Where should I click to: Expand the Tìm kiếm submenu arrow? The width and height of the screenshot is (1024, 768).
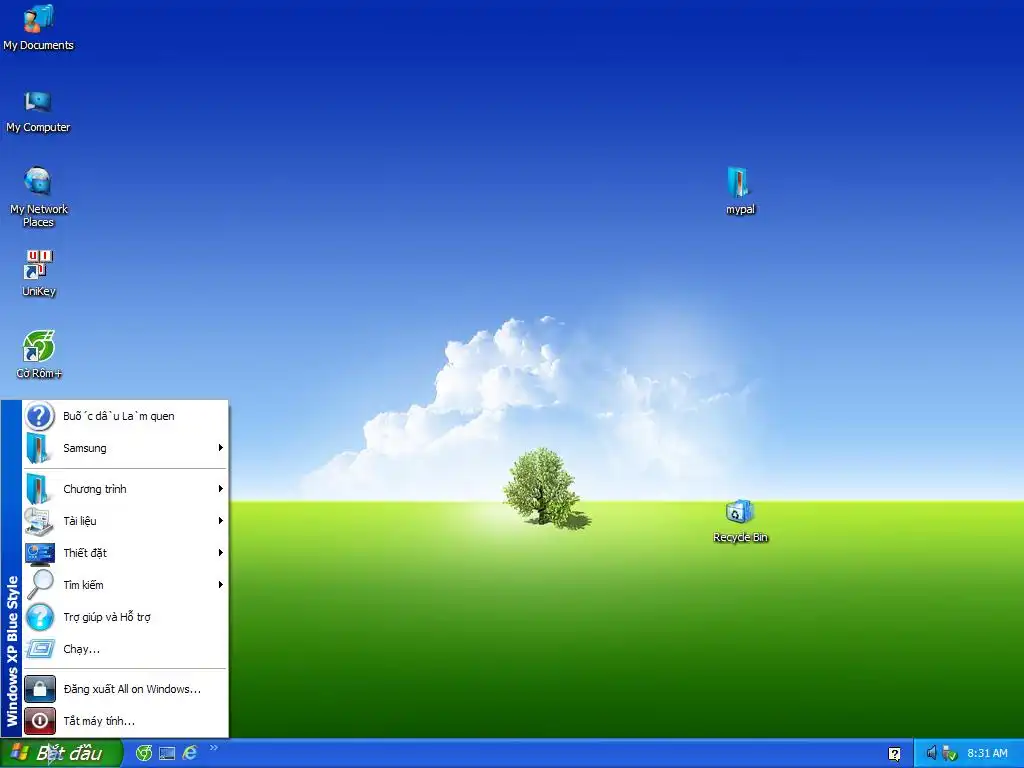[221, 584]
